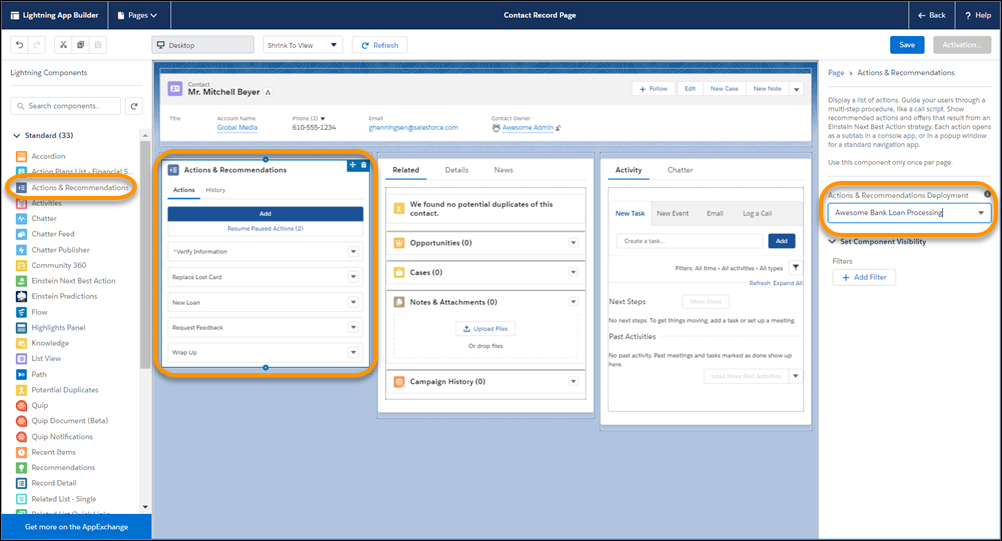This screenshot has width=1002, height=541.
Task: Click the blue Add button in Actions
Action: (x=265, y=213)
